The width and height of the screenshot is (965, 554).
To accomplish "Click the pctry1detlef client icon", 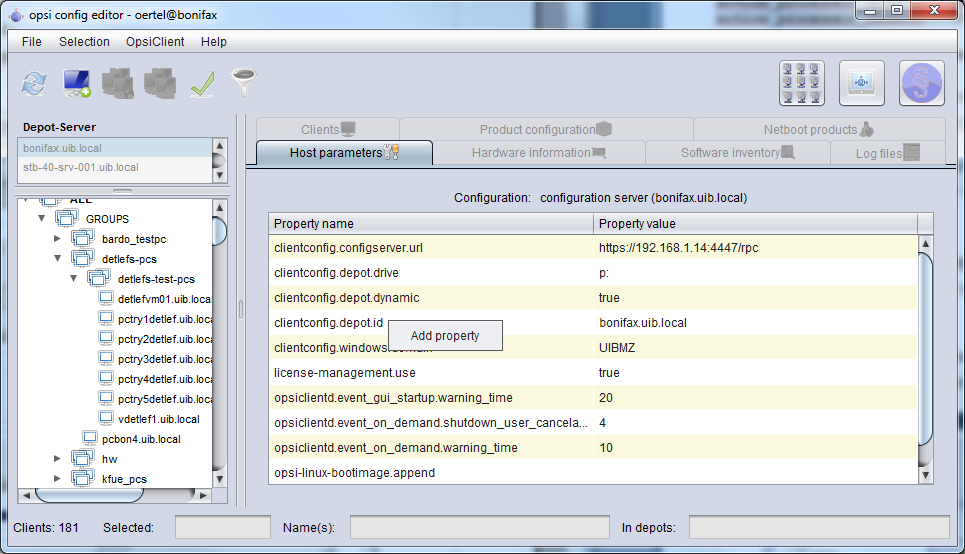I will (106, 318).
